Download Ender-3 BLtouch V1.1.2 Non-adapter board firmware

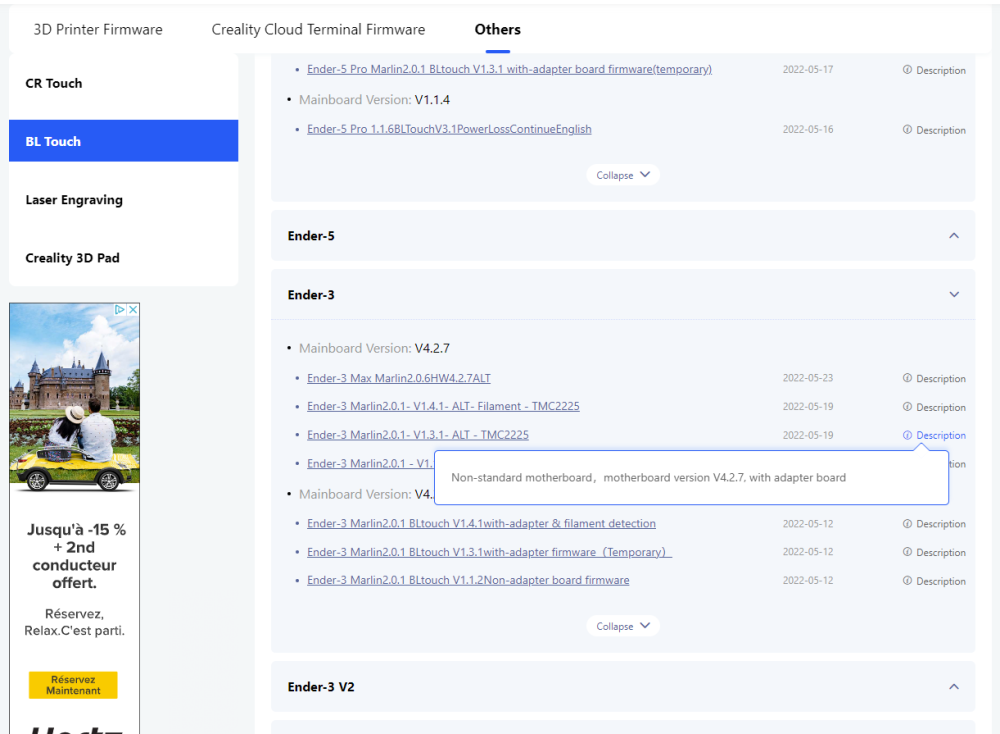pyautogui.click(x=468, y=580)
